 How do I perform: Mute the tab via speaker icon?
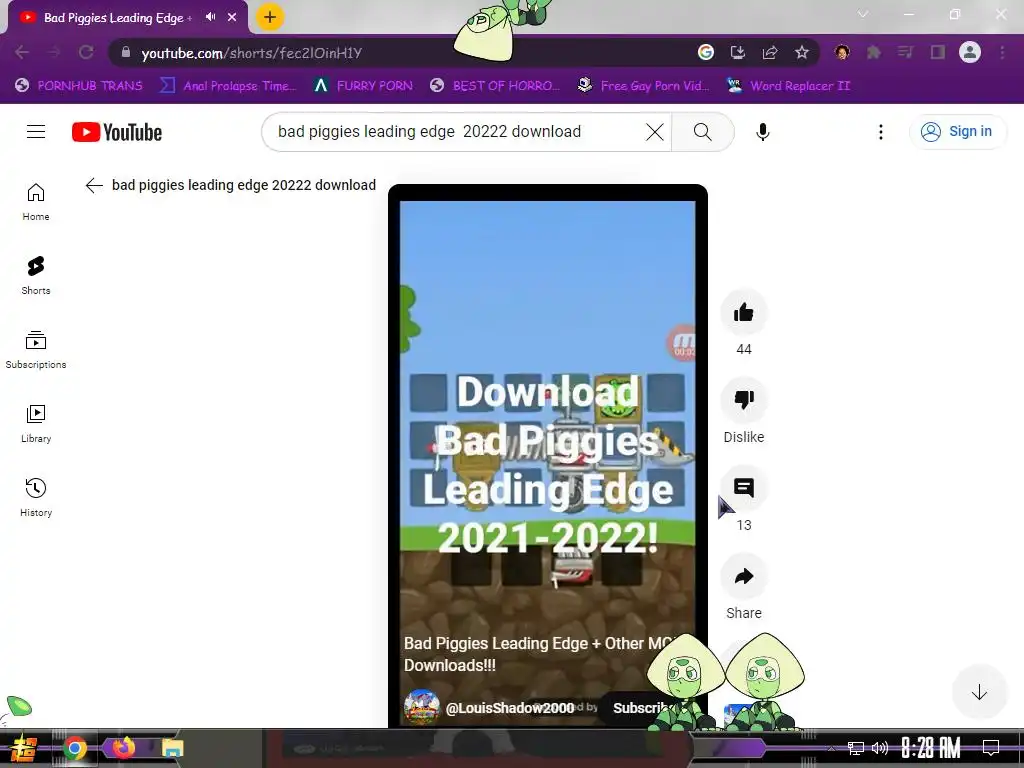pos(210,17)
